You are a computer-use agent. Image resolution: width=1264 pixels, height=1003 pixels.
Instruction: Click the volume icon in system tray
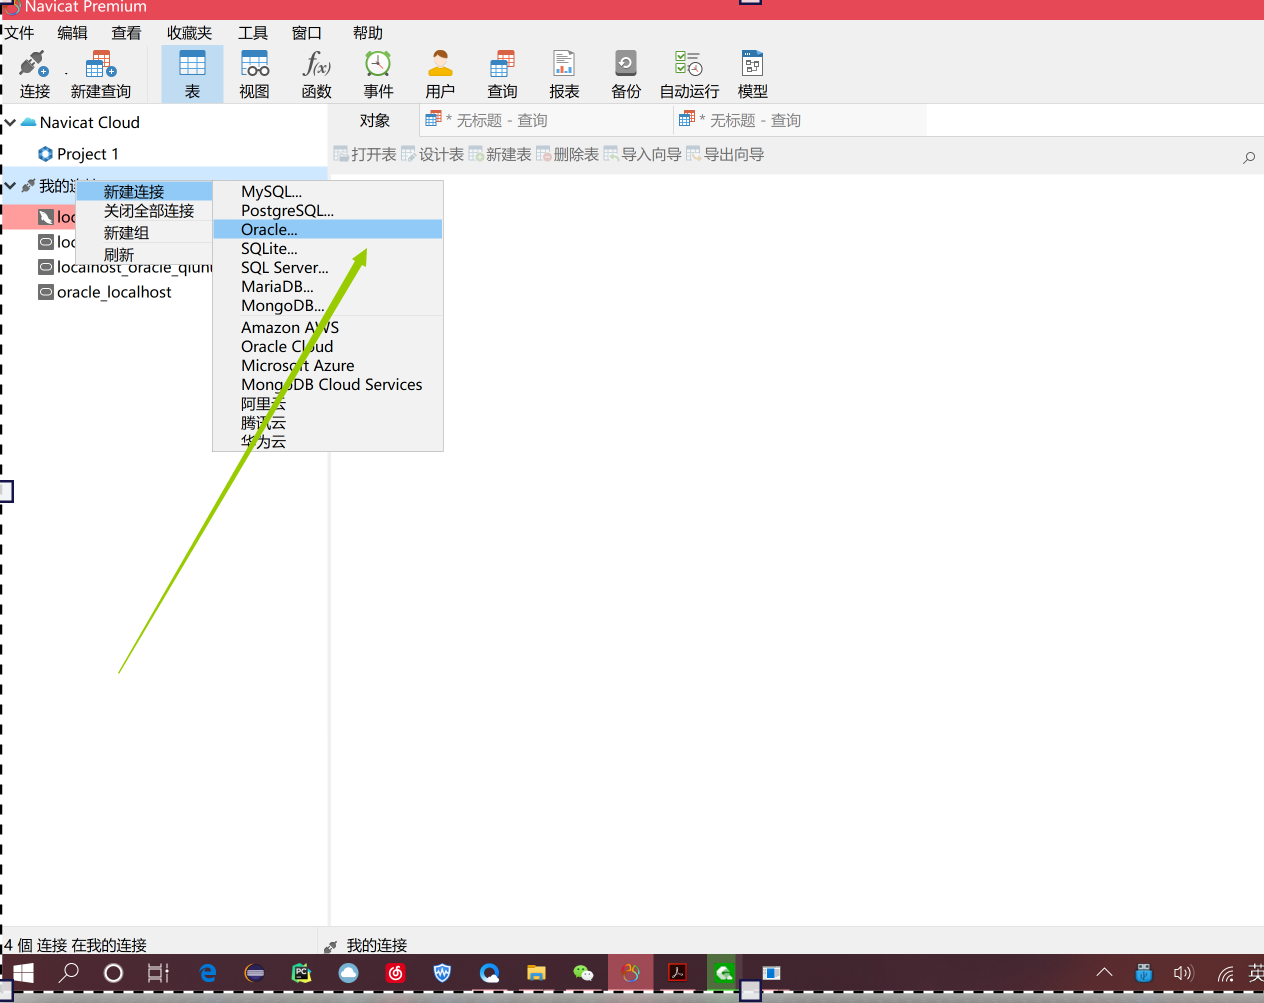pos(1184,972)
